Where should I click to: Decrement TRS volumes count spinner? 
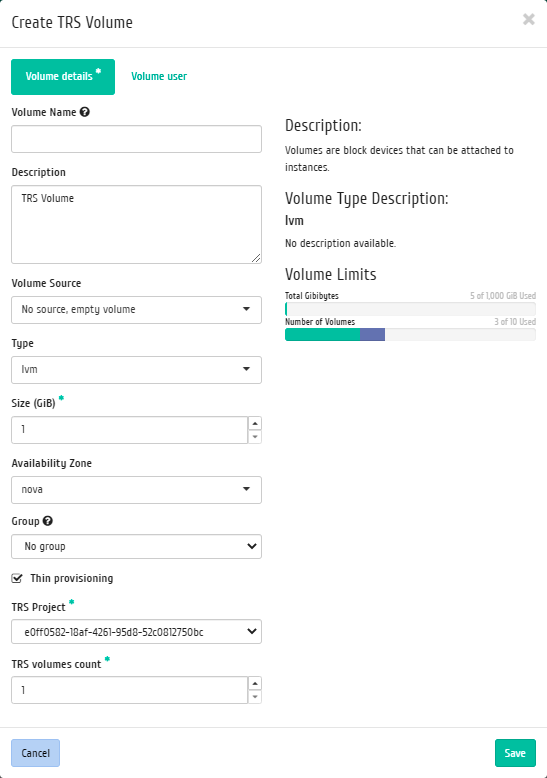click(x=255, y=697)
